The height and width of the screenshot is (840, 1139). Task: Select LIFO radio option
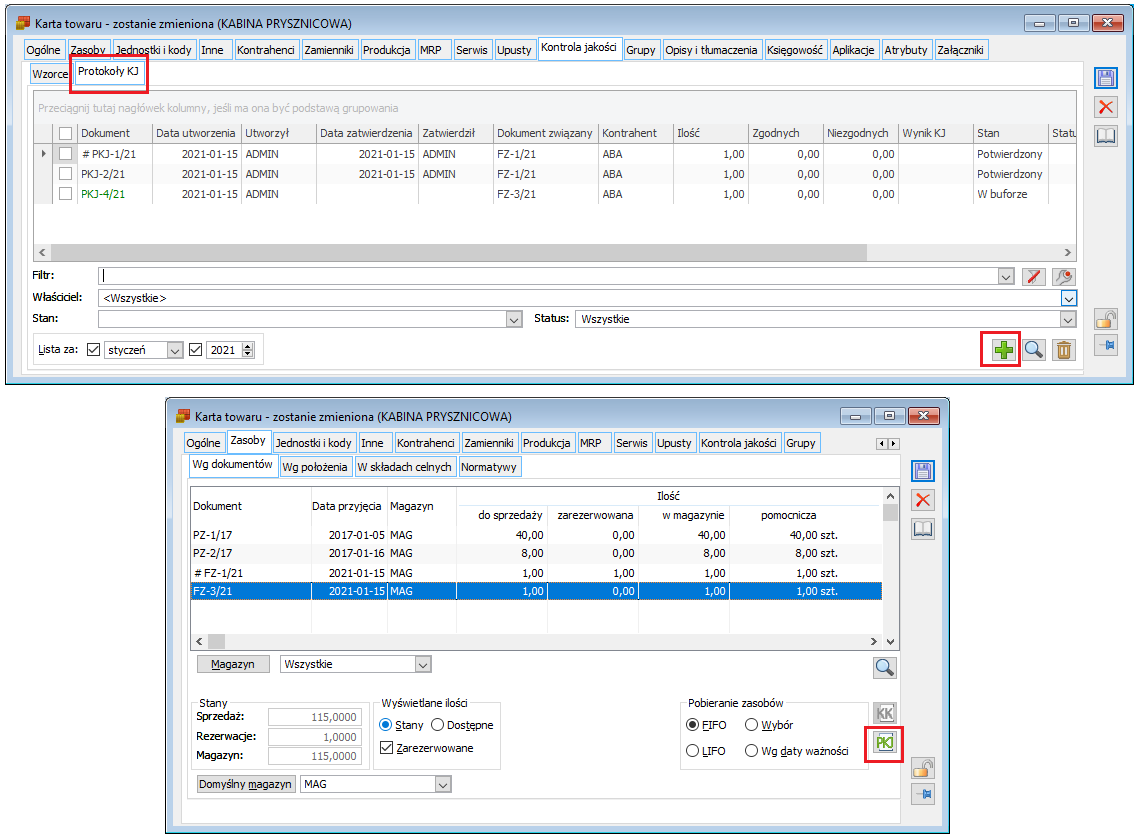(x=693, y=751)
